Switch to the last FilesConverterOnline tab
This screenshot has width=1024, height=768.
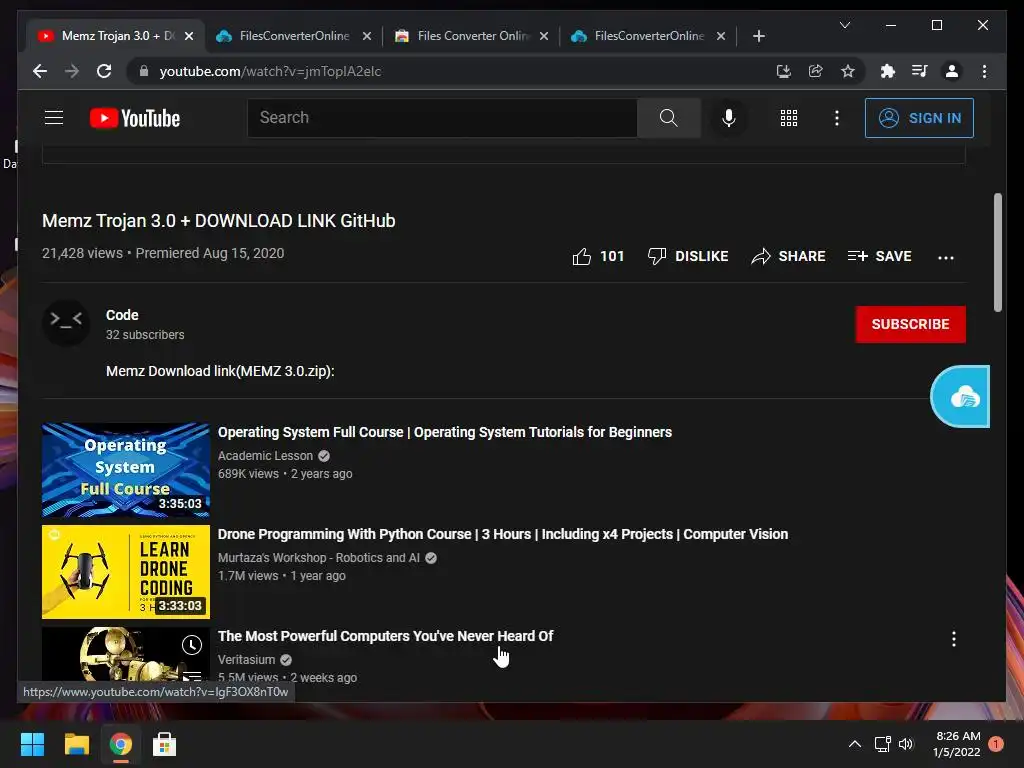coord(648,36)
